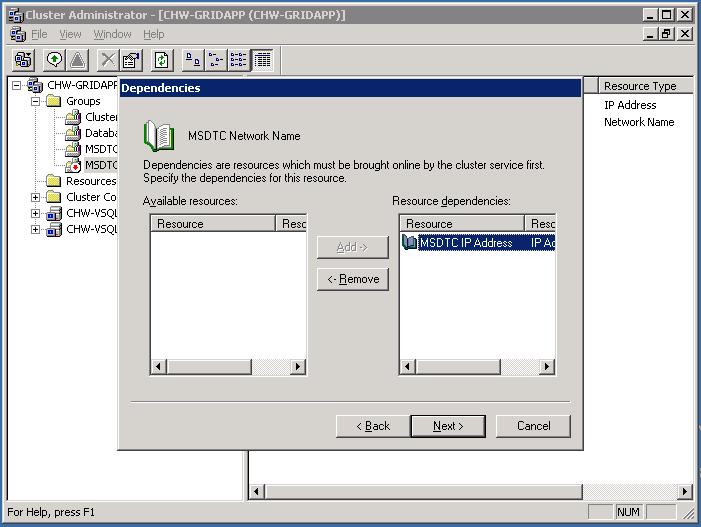Select the Cluster... group in the tree
Viewport: 701px width, 527px height.
click(101, 117)
